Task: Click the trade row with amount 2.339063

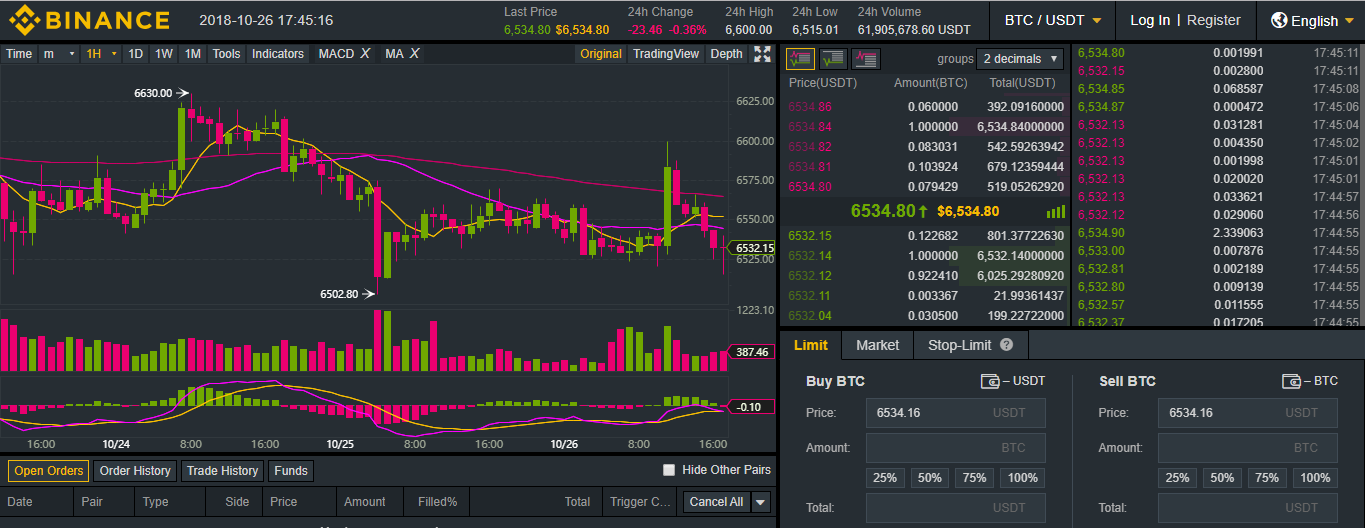Action: click(x=1218, y=233)
